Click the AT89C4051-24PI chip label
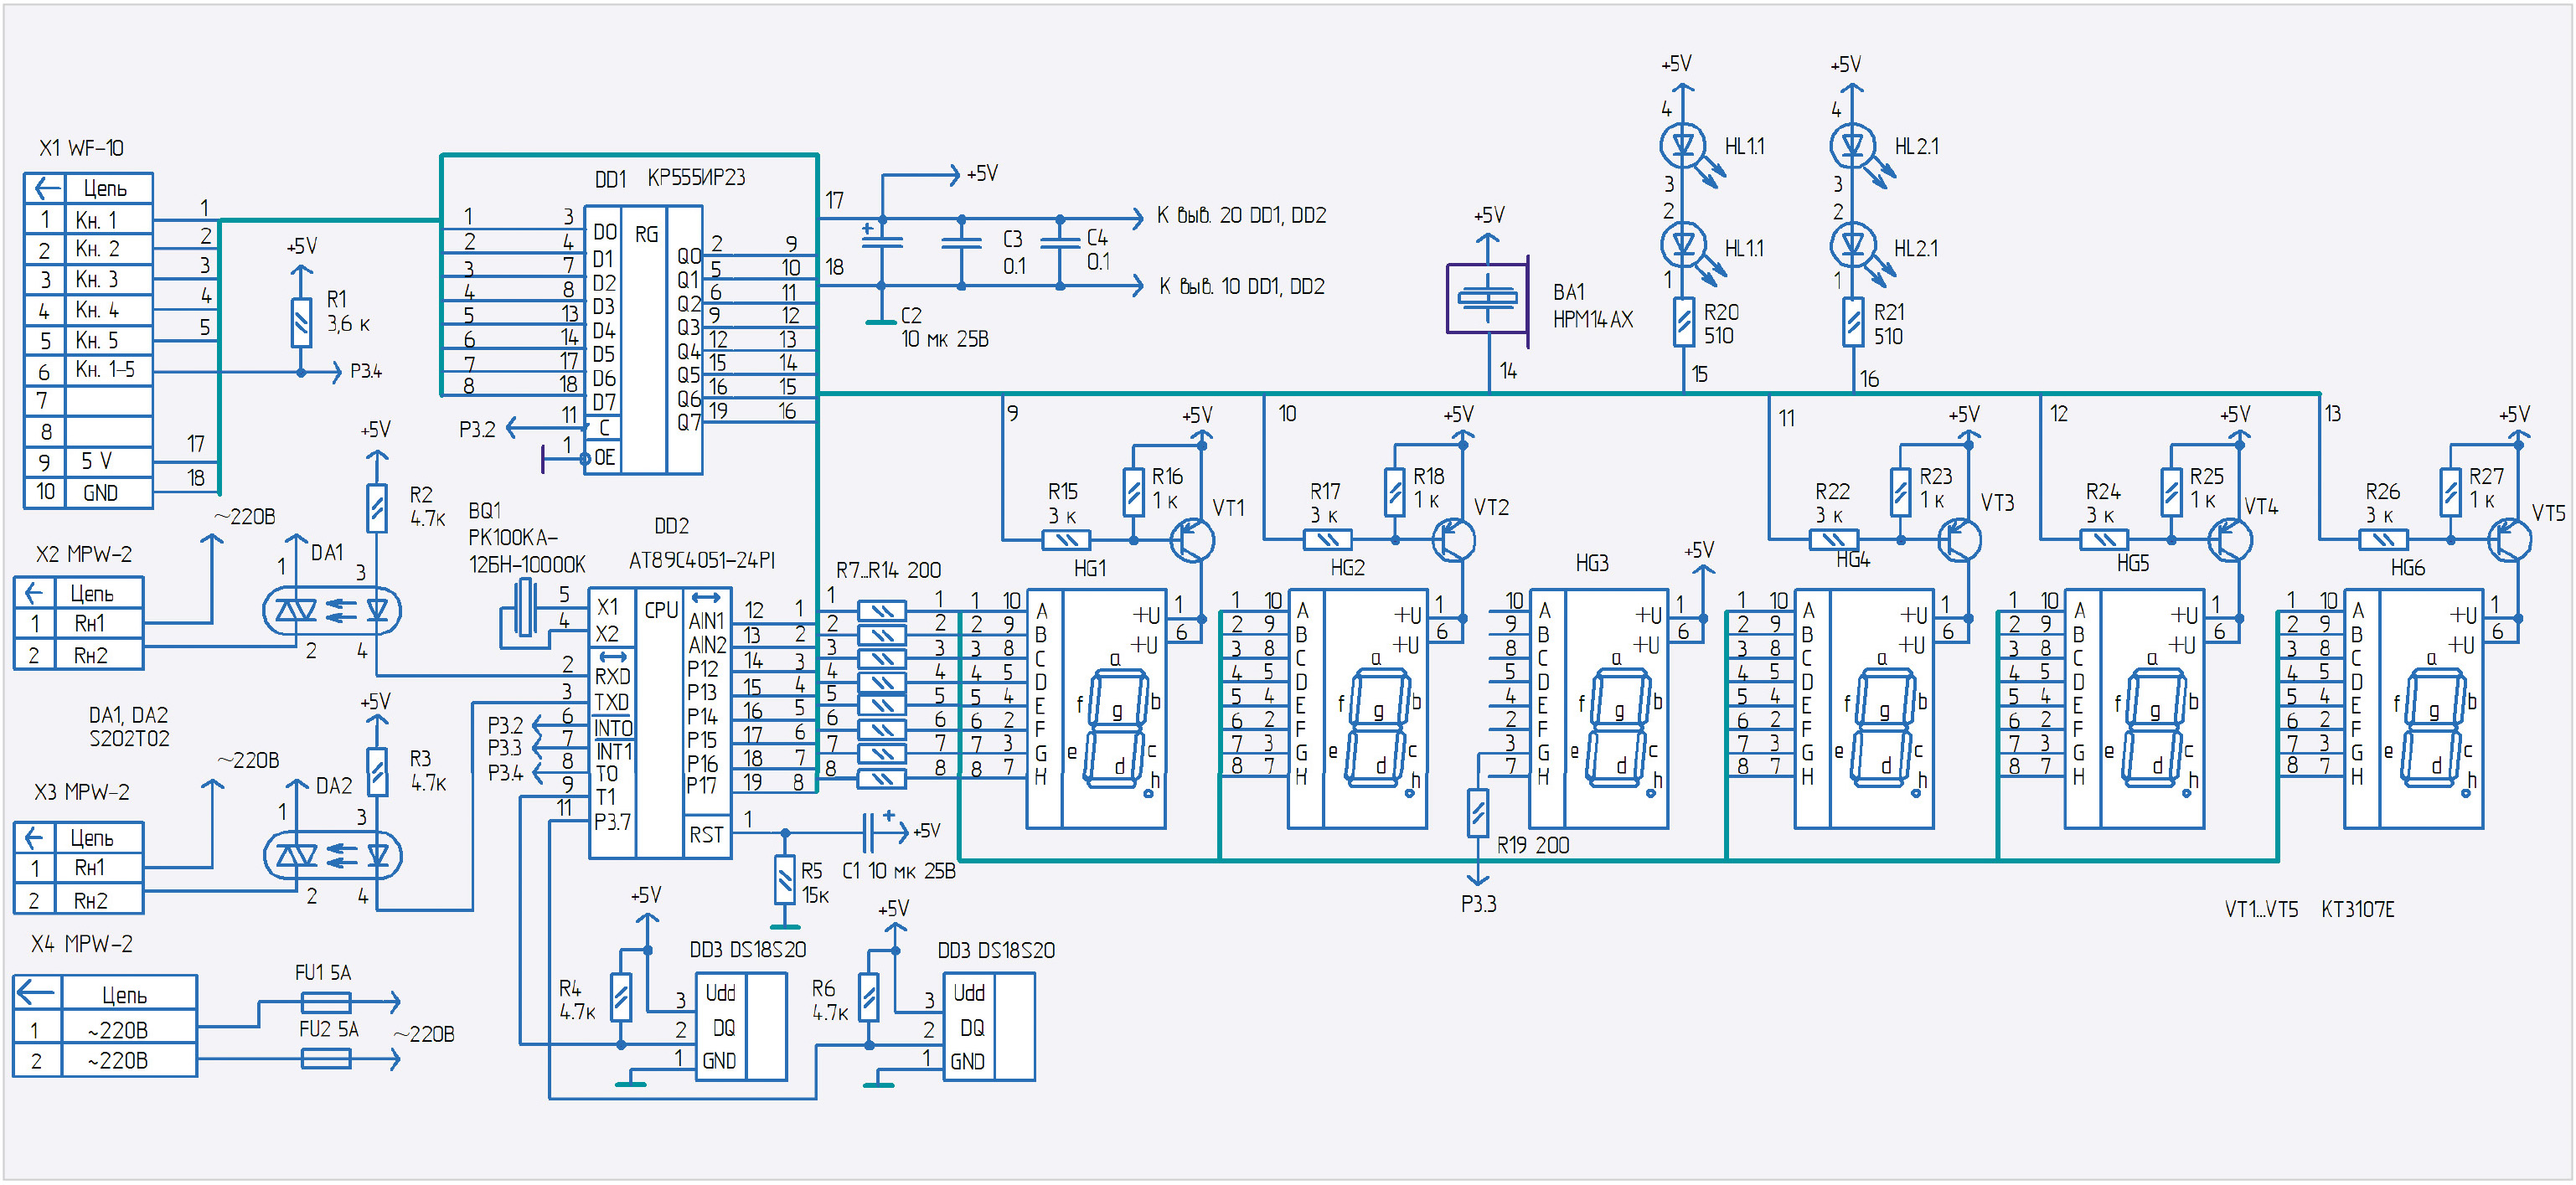 pyautogui.click(x=701, y=561)
